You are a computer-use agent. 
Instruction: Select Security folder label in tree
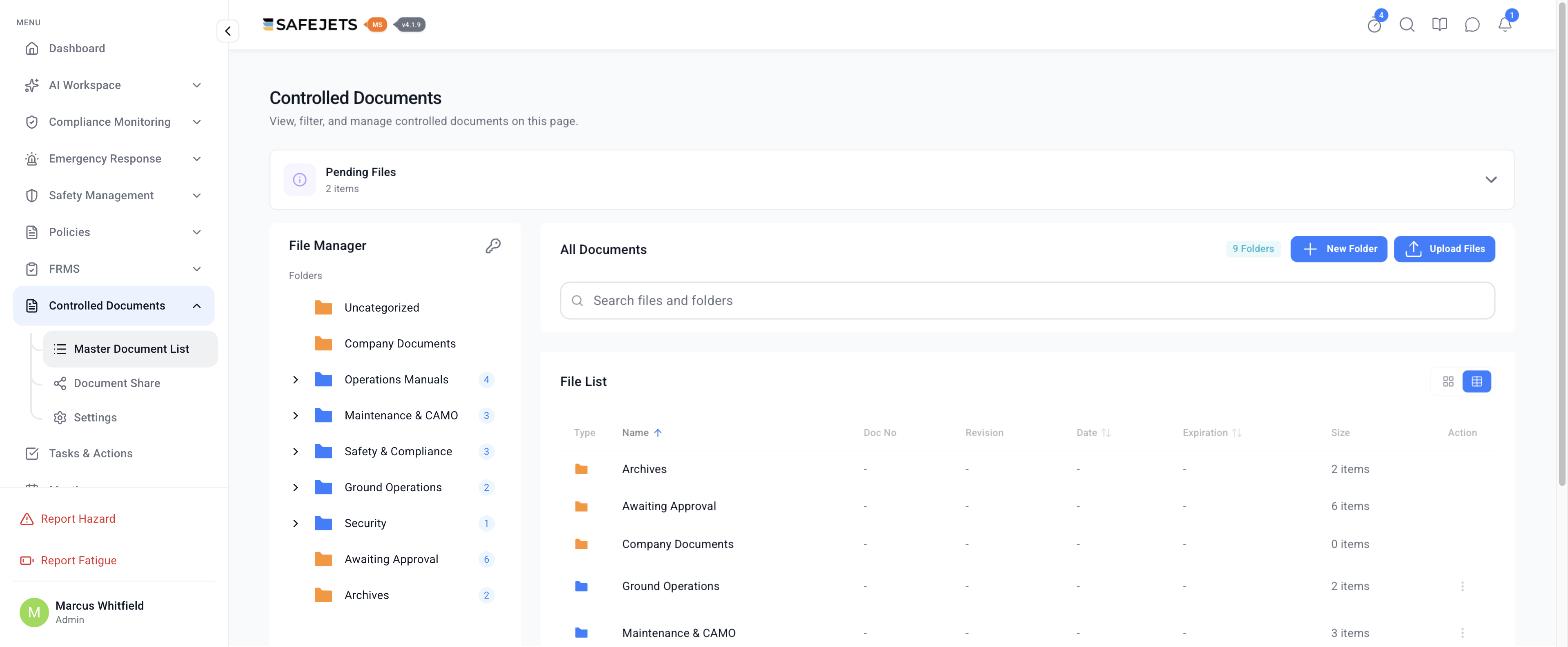(365, 524)
